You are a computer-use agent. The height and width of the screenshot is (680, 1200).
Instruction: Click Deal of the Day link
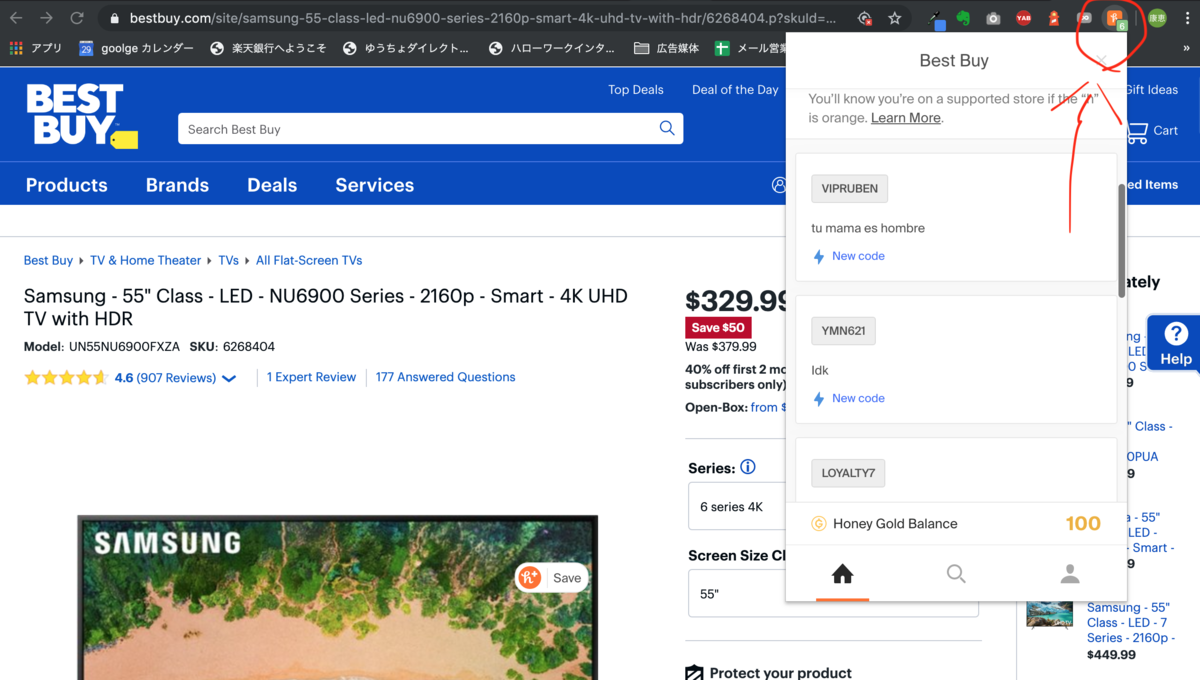[x=735, y=90]
